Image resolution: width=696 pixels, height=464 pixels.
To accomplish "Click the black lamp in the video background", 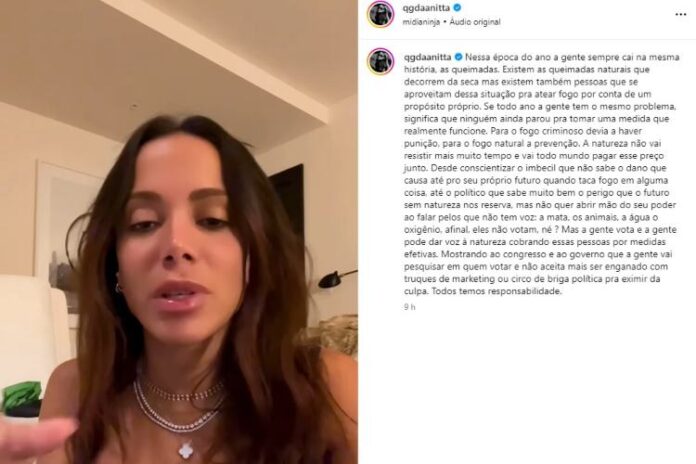I will tap(336, 278).
